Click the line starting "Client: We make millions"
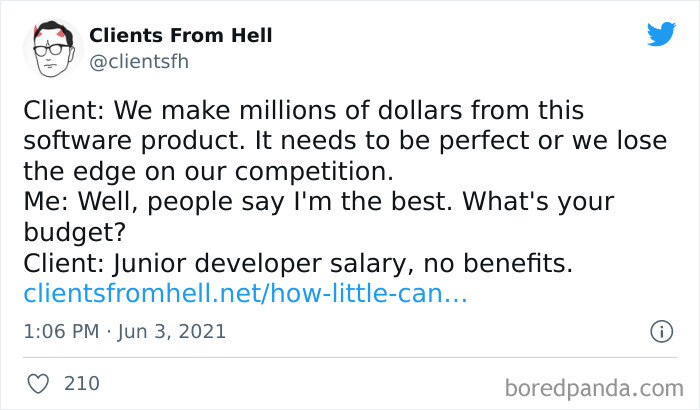The image size is (700, 410). pyautogui.click(x=302, y=109)
